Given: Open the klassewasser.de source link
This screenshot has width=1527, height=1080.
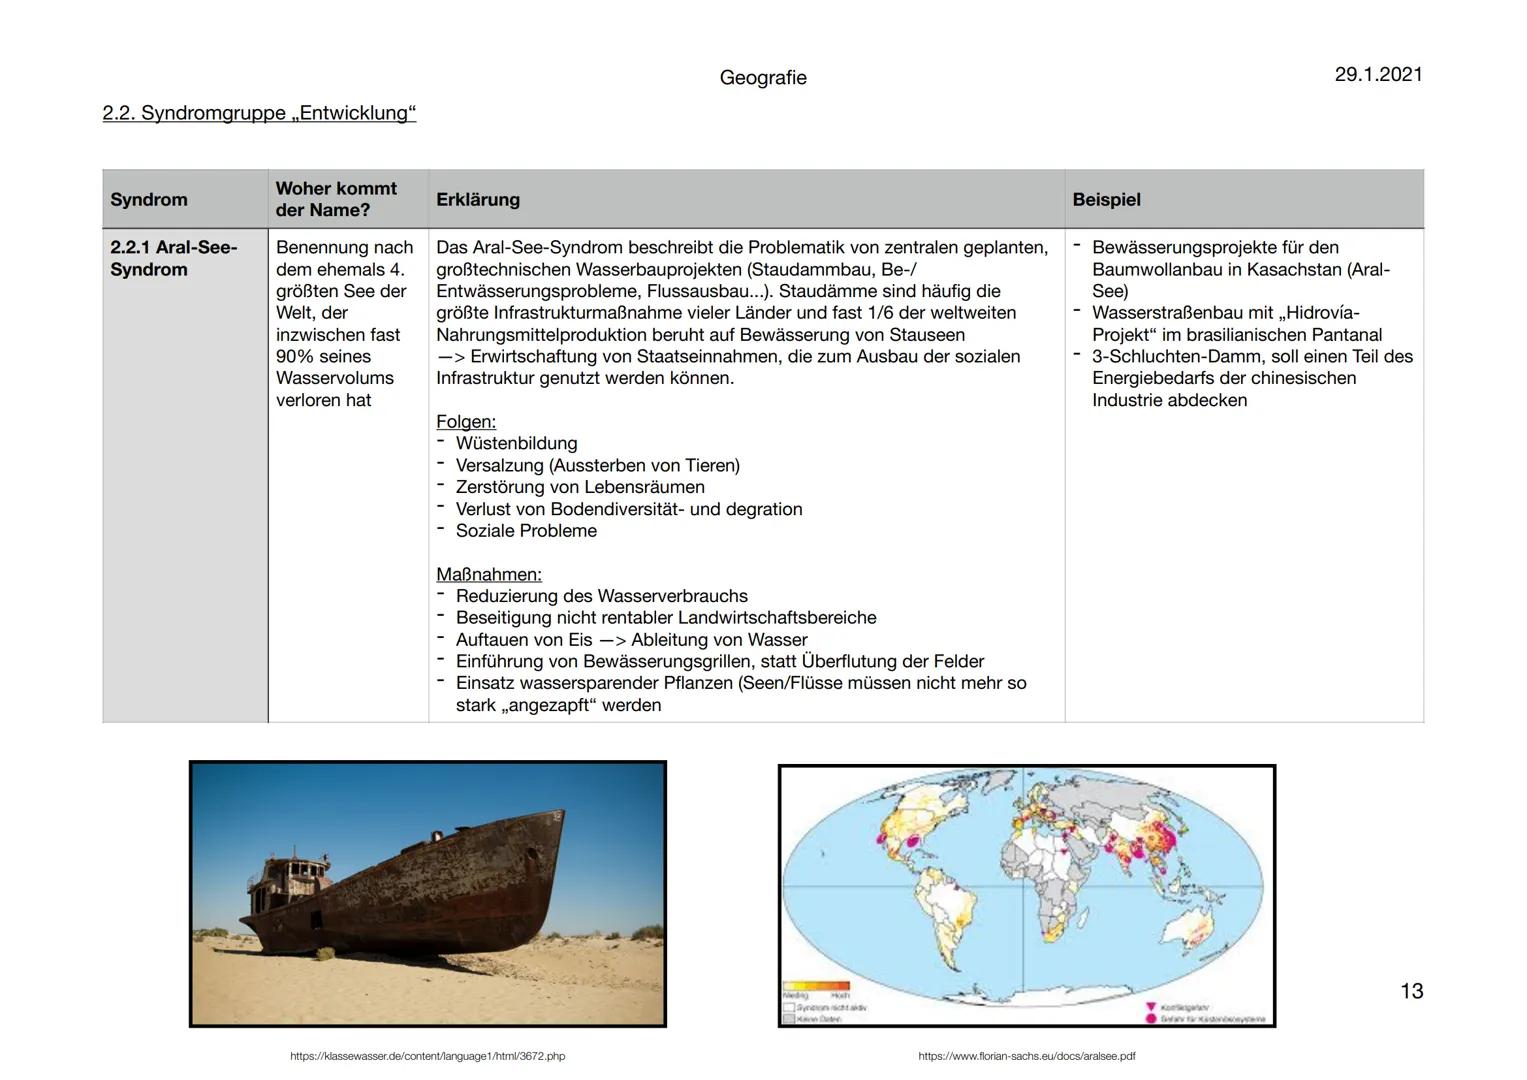Looking at the screenshot, I should click(427, 1056).
